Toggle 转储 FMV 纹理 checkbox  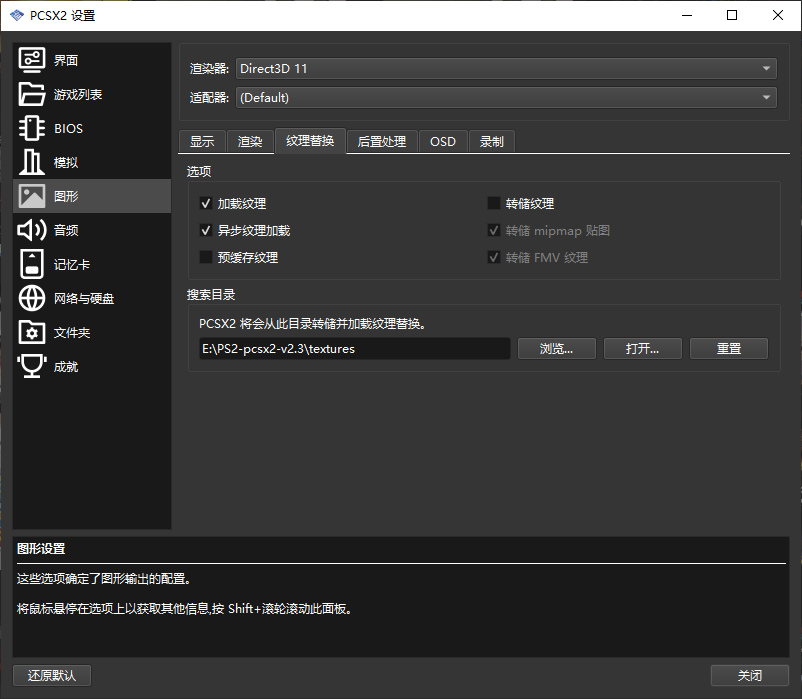(x=494, y=257)
